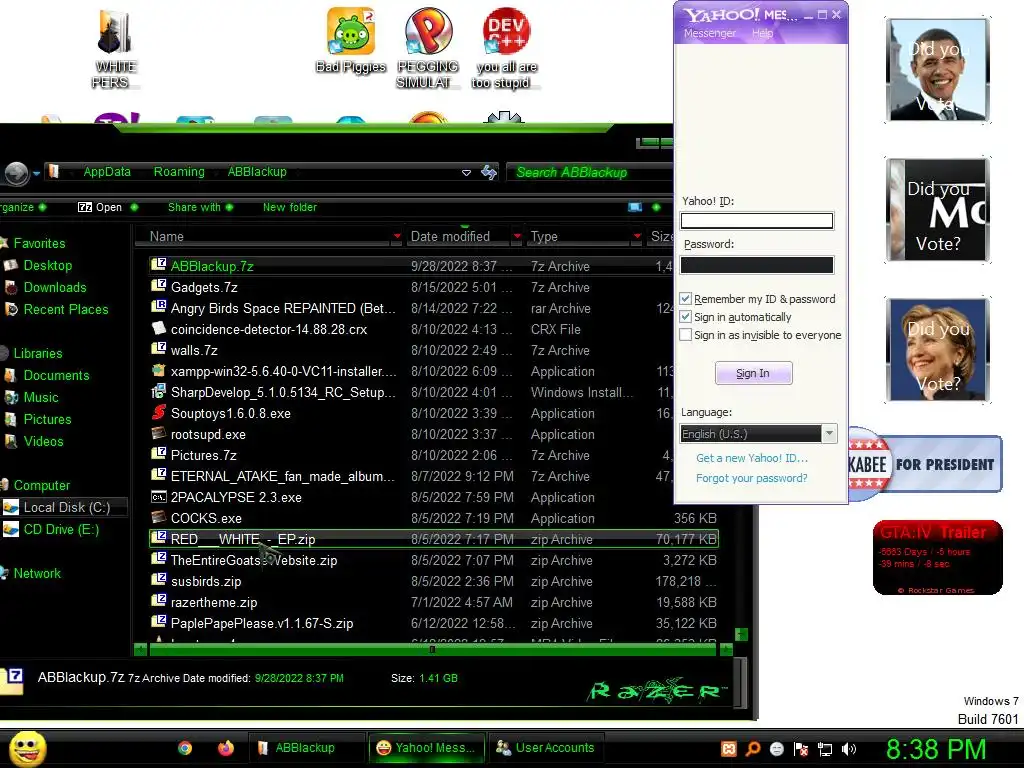The image size is (1024, 768).
Task: Click the 2PACALYPSE 2.3.exe file icon
Action: pyautogui.click(x=159, y=497)
